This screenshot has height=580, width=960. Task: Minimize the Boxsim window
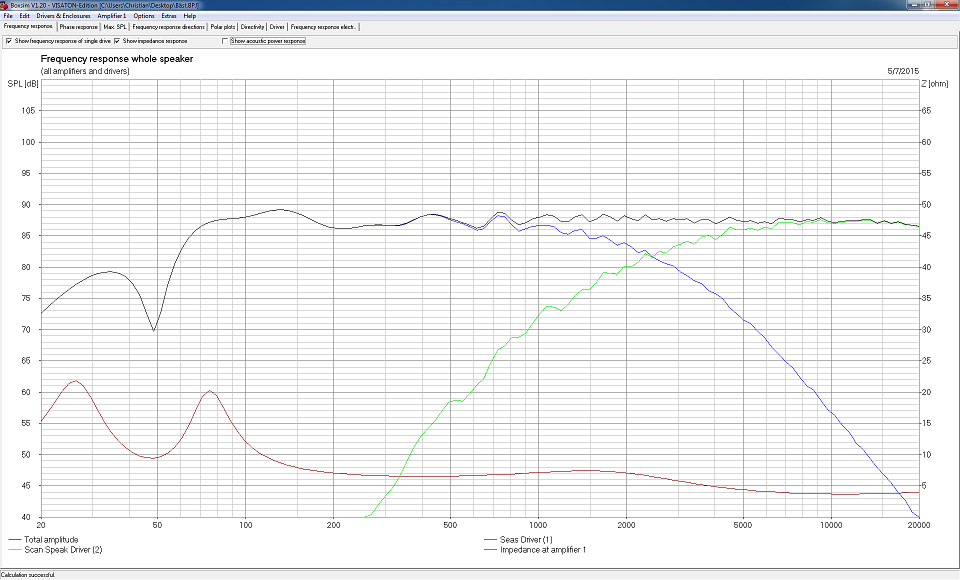coord(915,4)
